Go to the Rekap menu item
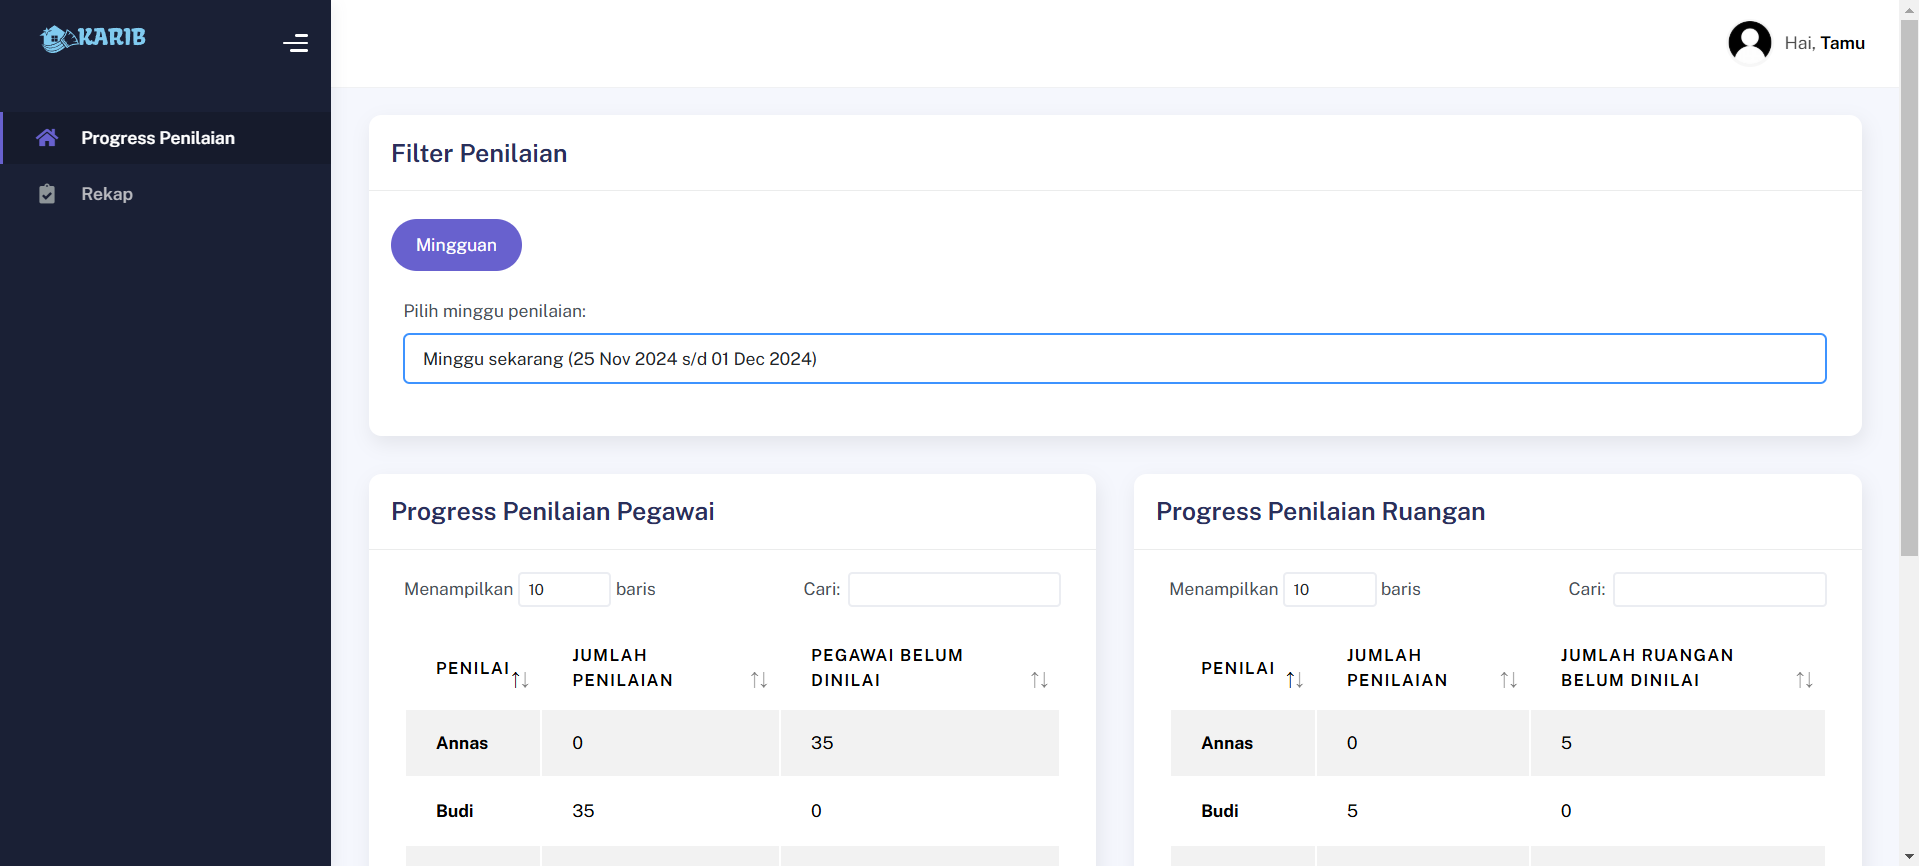Screen dimensions: 1919x866 point(107,194)
